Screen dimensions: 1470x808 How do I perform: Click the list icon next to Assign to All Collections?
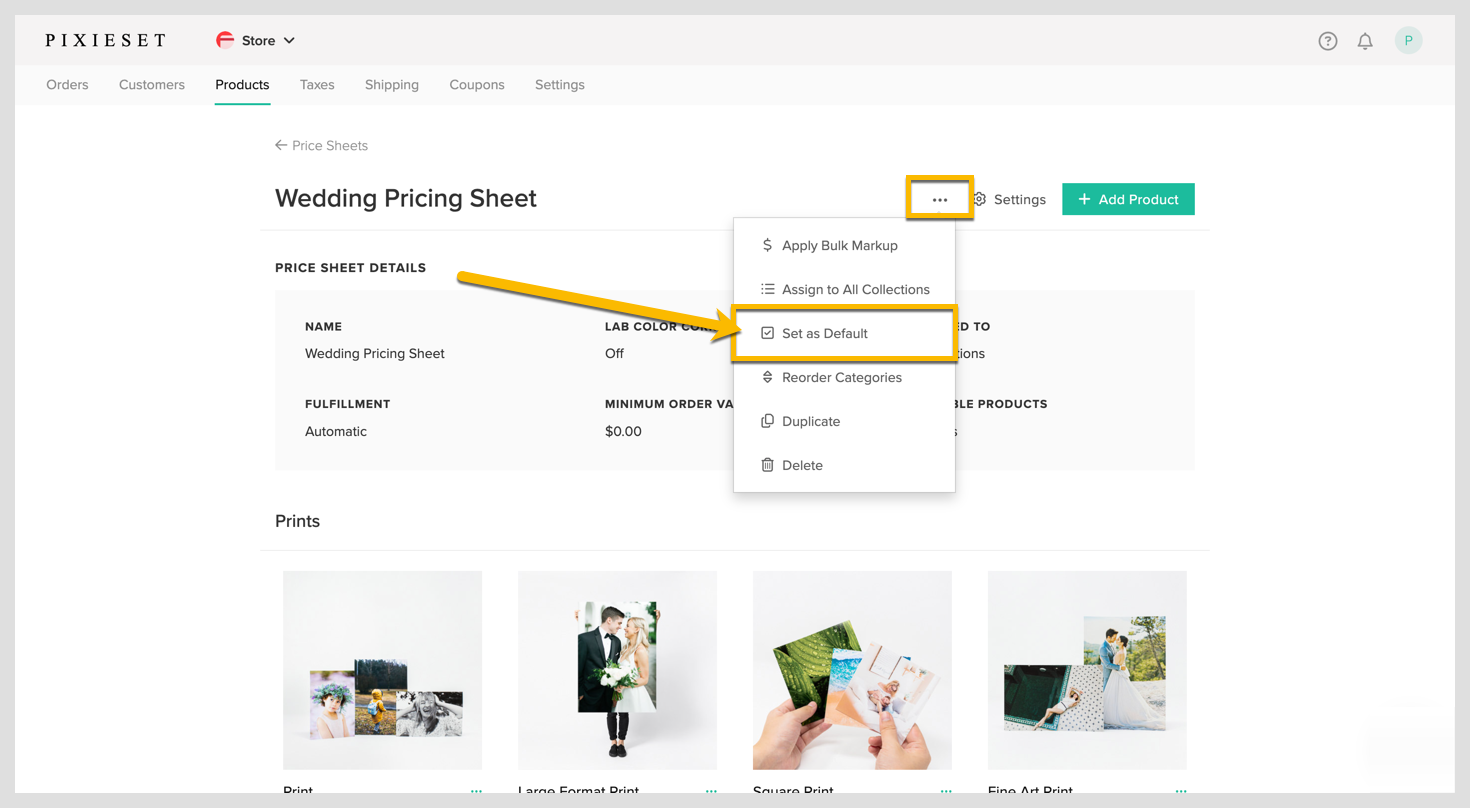[767, 289]
